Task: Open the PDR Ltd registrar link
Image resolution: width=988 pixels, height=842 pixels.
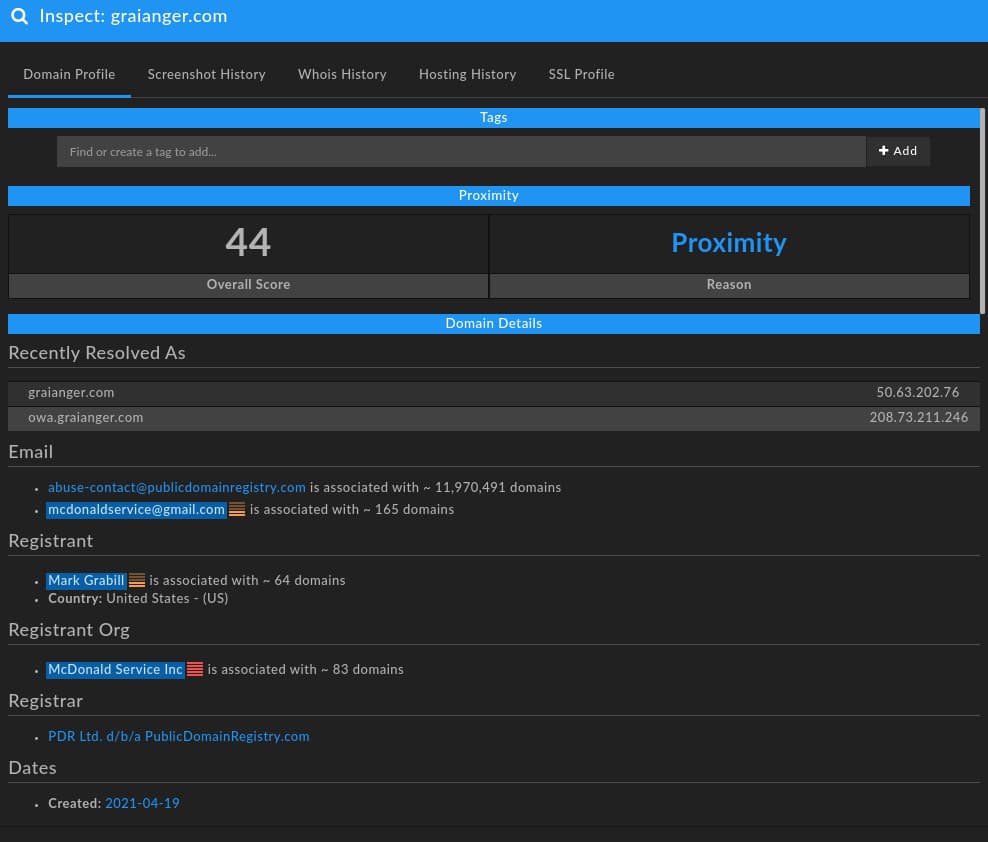Action: pyautogui.click(x=178, y=737)
